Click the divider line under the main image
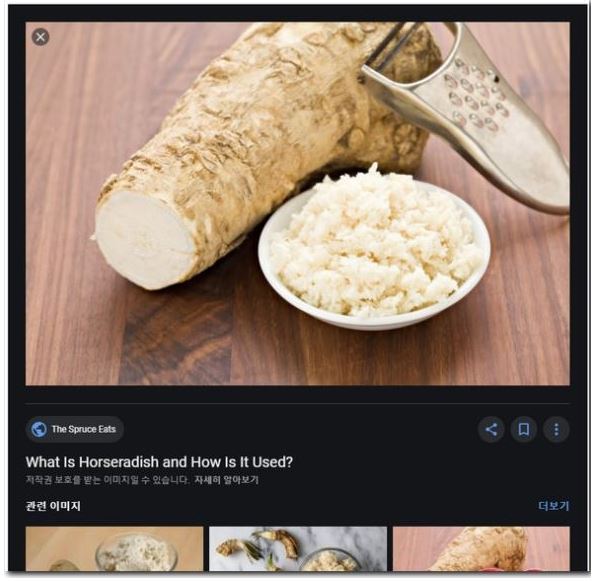The width and height of the screenshot is (596, 581). pos(298,403)
